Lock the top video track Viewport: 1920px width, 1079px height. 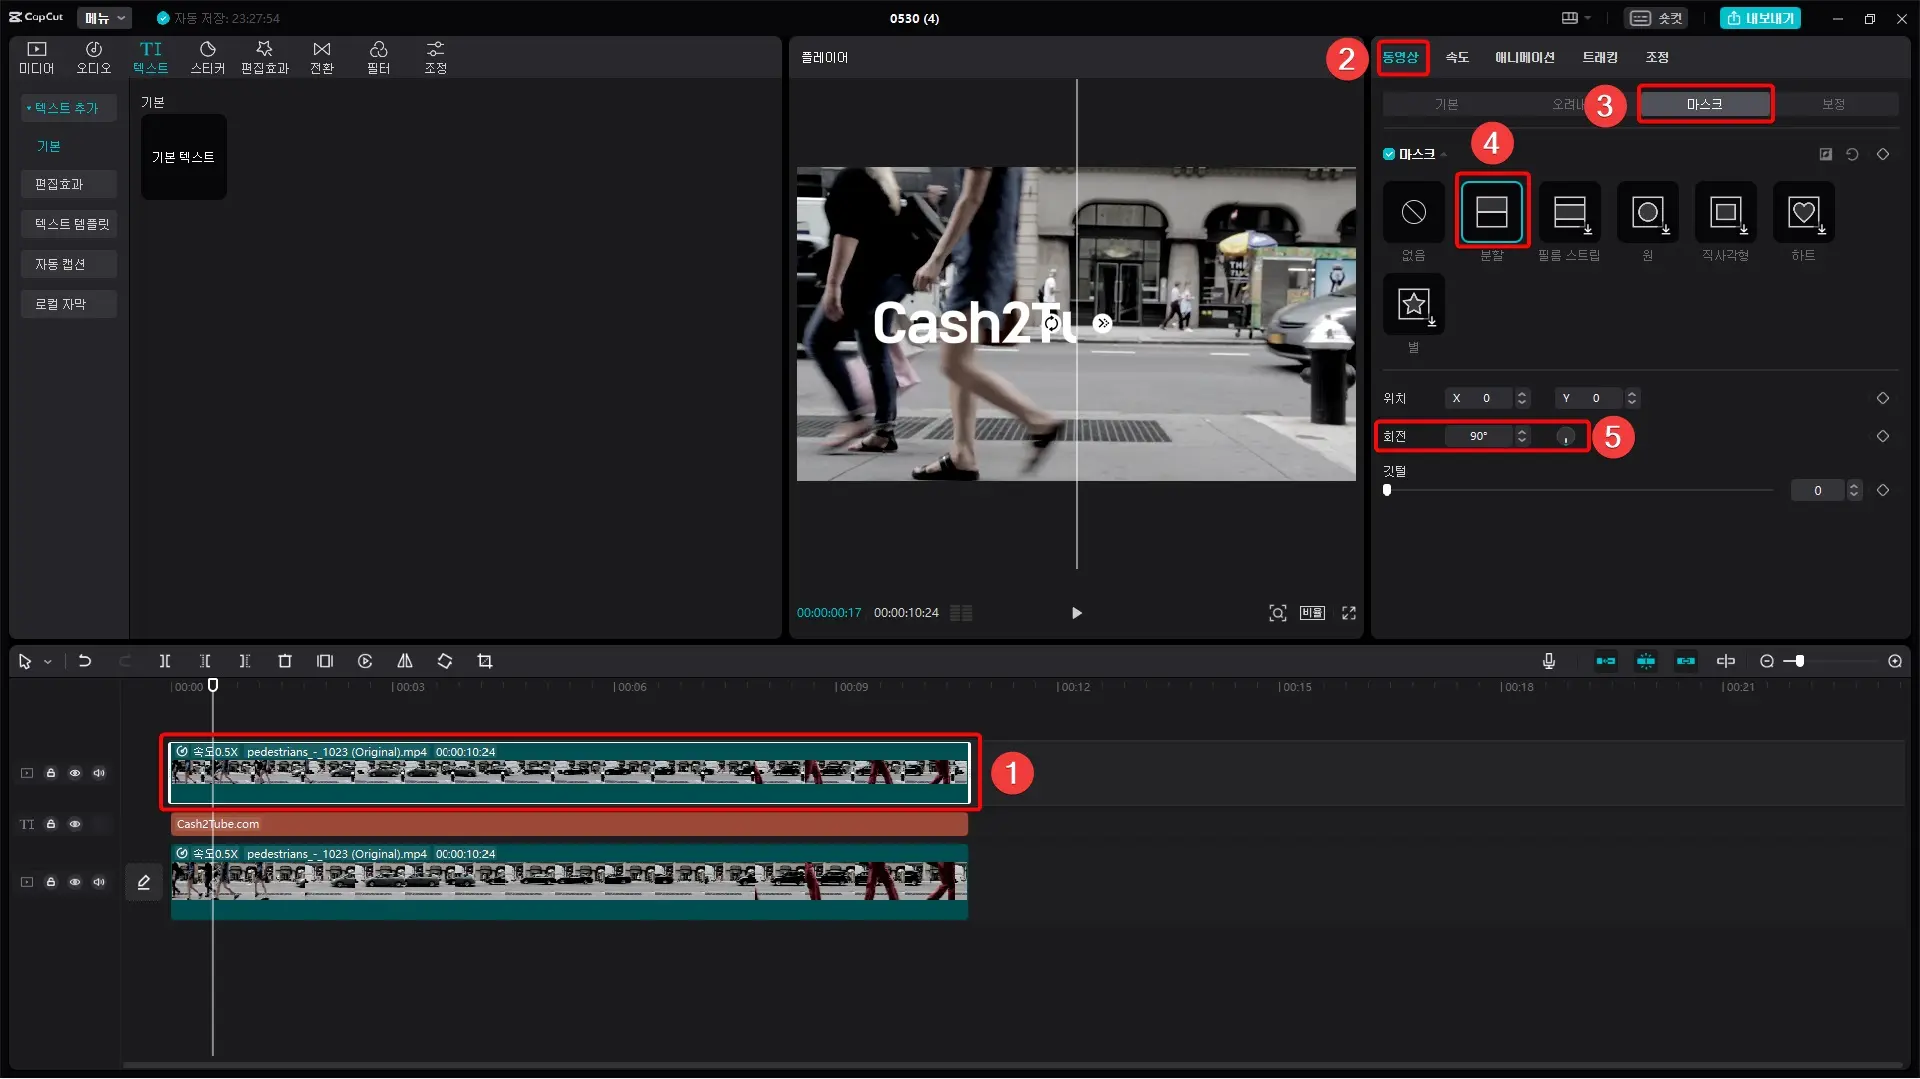pyautogui.click(x=51, y=773)
